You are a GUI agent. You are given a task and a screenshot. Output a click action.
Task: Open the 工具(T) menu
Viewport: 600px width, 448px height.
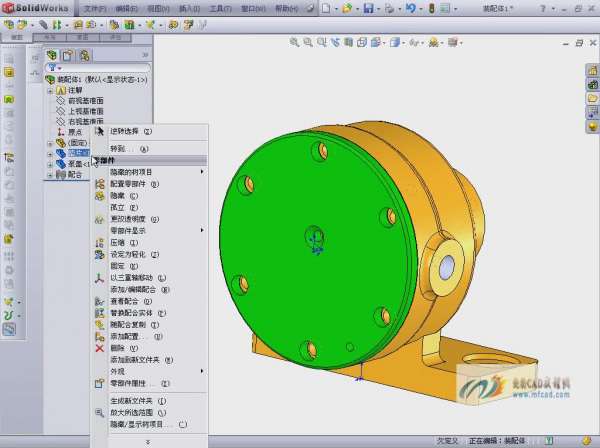point(220,8)
